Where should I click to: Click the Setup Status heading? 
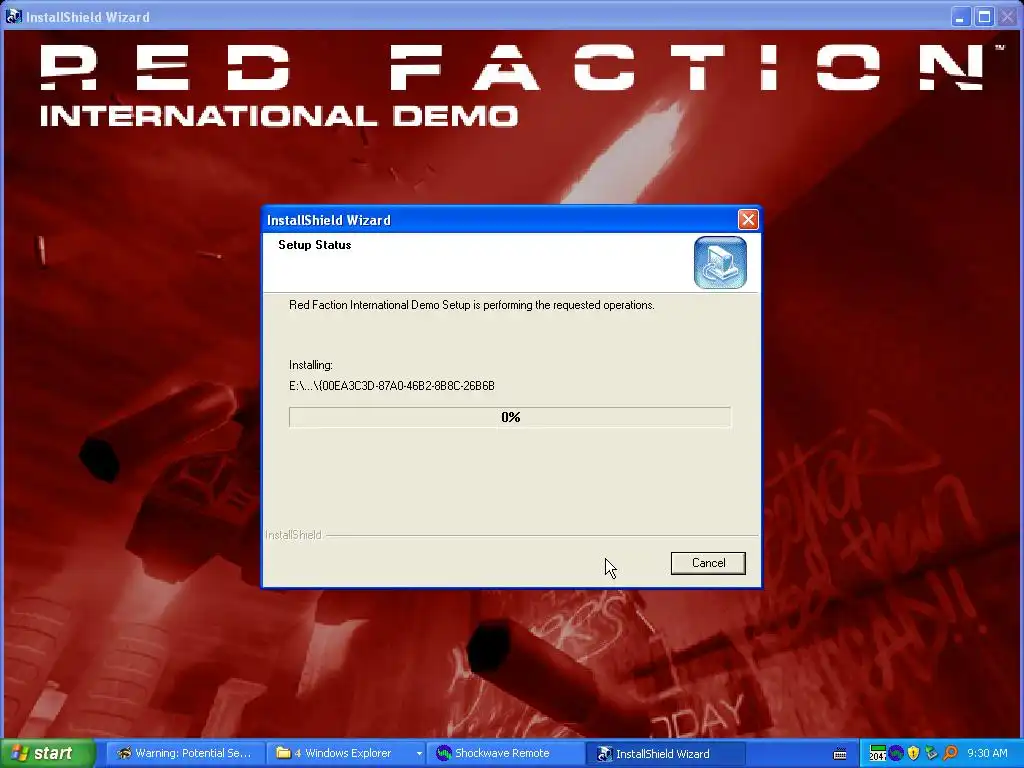(x=315, y=245)
